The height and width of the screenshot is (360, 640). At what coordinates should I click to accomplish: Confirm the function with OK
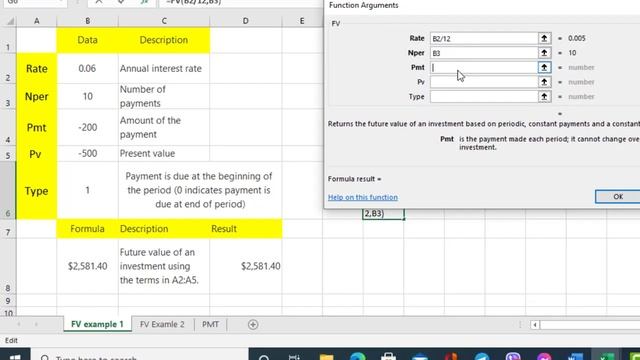pyautogui.click(x=618, y=197)
